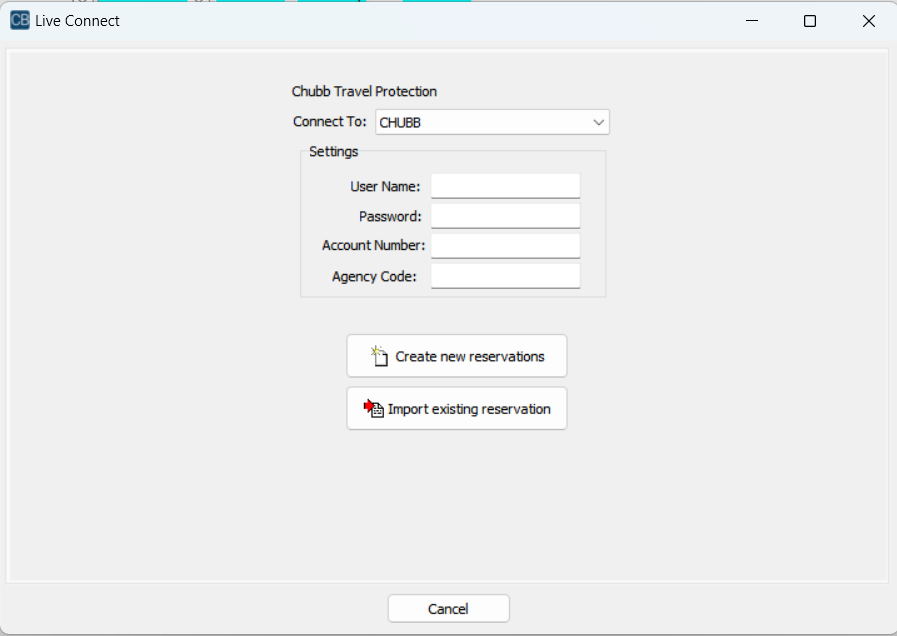This screenshot has width=897, height=636.
Task: Click the CB application icon in title bar
Action: click(x=19, y=21)
